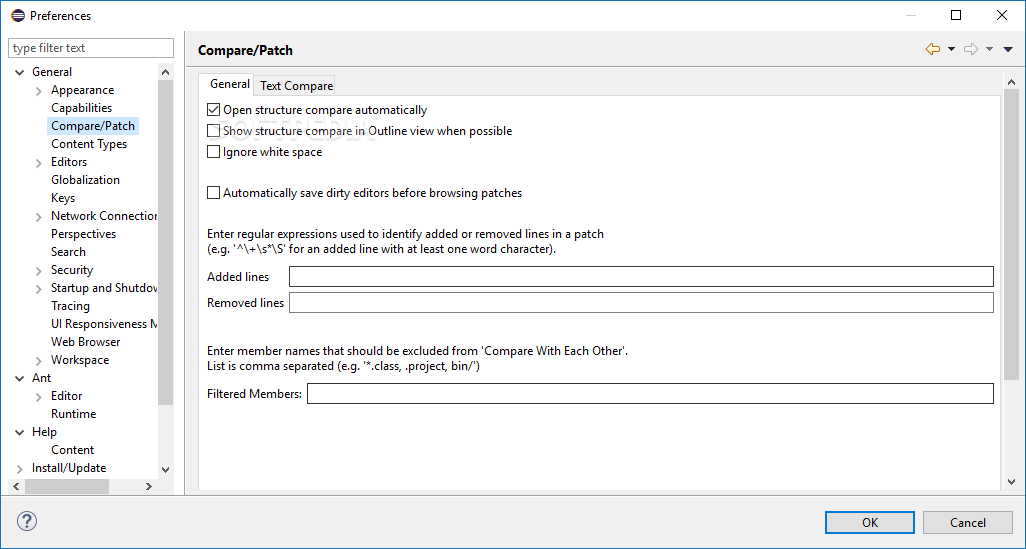
Task: Select the Ant category
Action: [41, 378]
